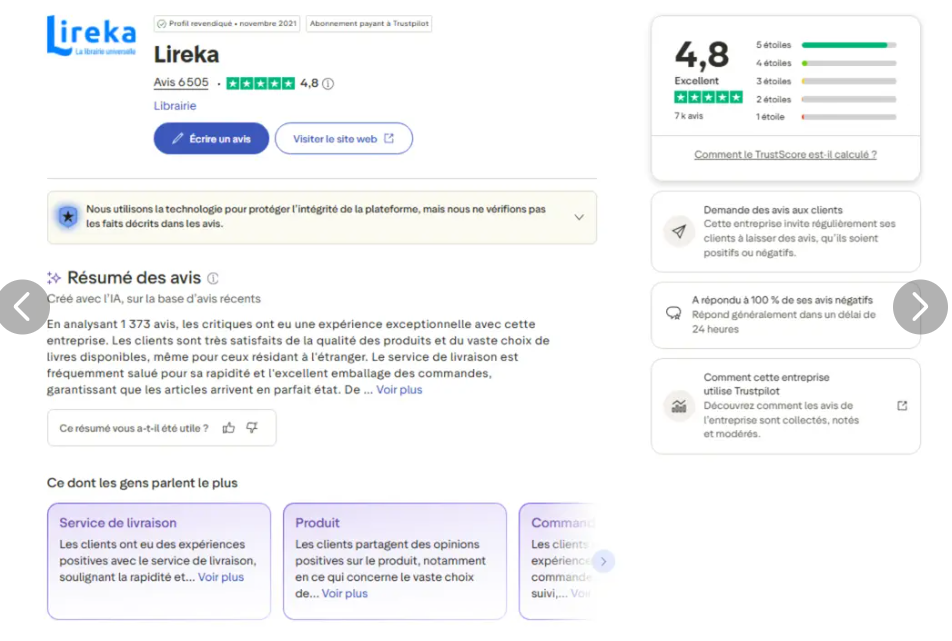Open external link icon in Trustpilot usage card
The height and width of the screenshot is (641, 952).
902,405
